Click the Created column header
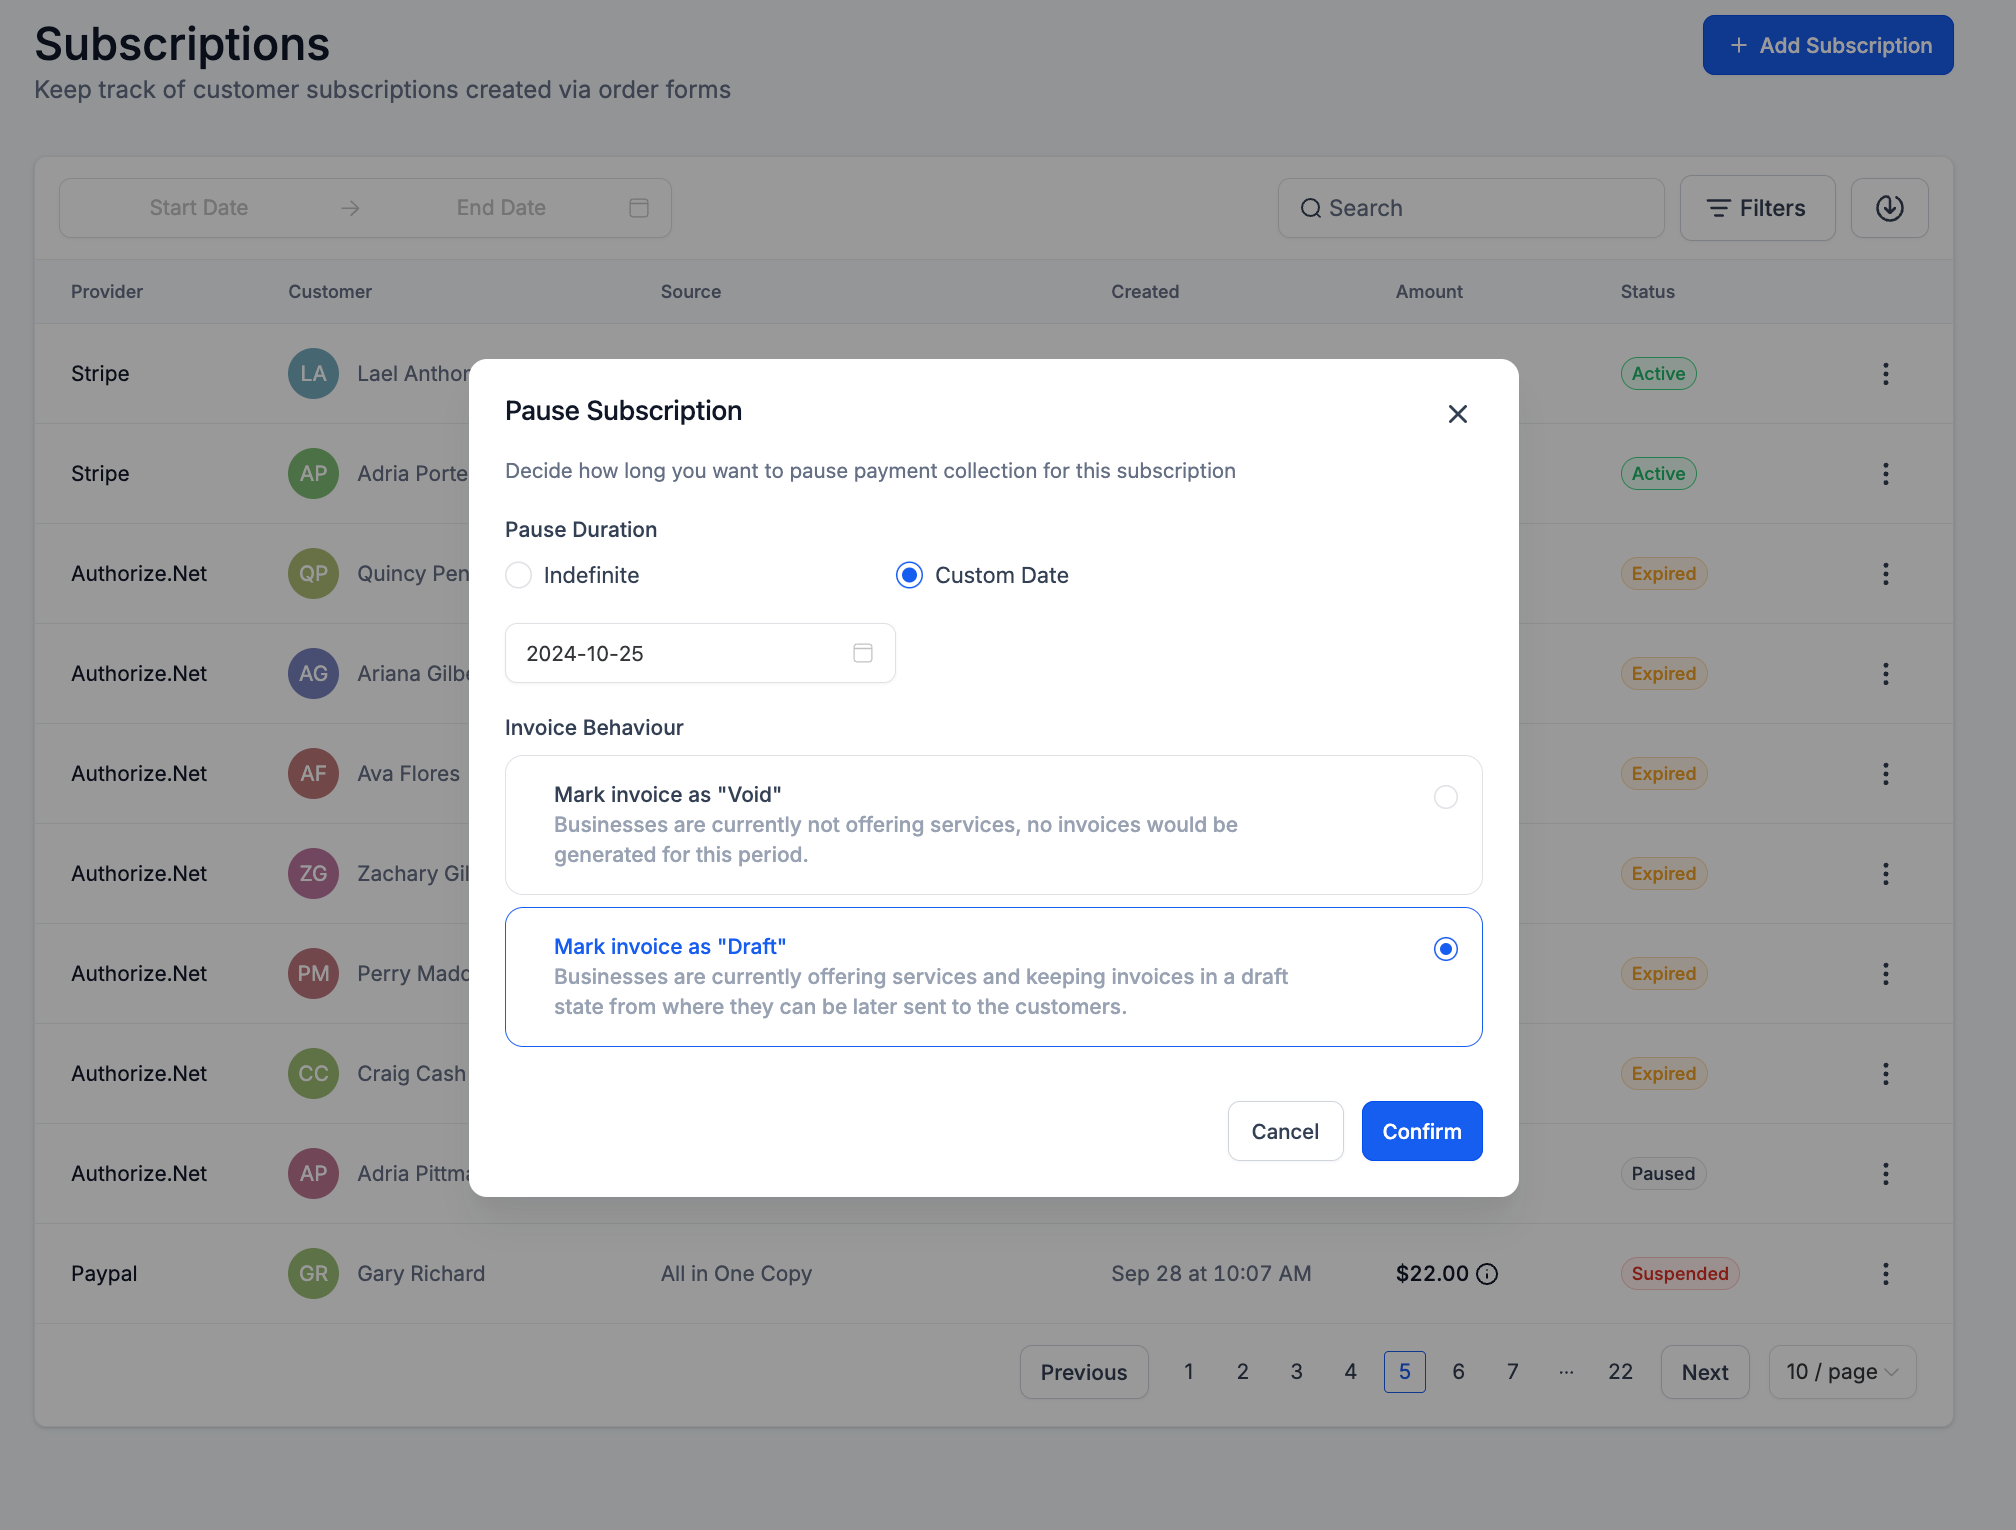2016x1530 pixels. [1145, 292]
